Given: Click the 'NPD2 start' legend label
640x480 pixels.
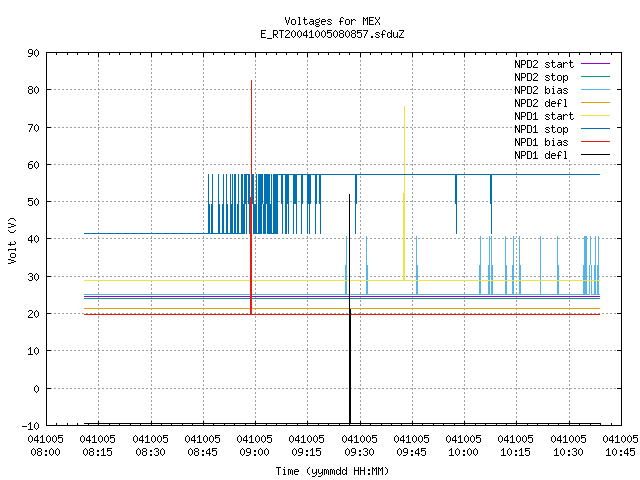Looking at the screenshot, I should (544, 64).
